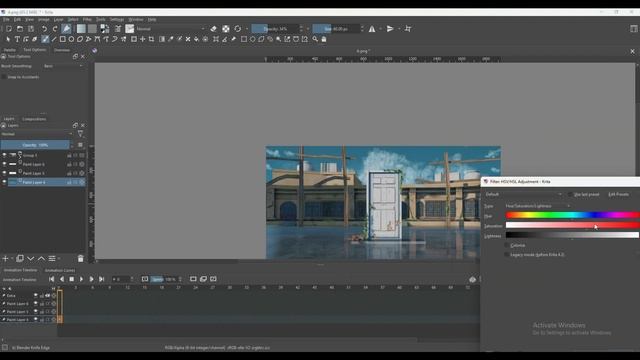This screenshot has height=360, width=640.
Task: Hide the Group 5 layer
Action: 4,155
